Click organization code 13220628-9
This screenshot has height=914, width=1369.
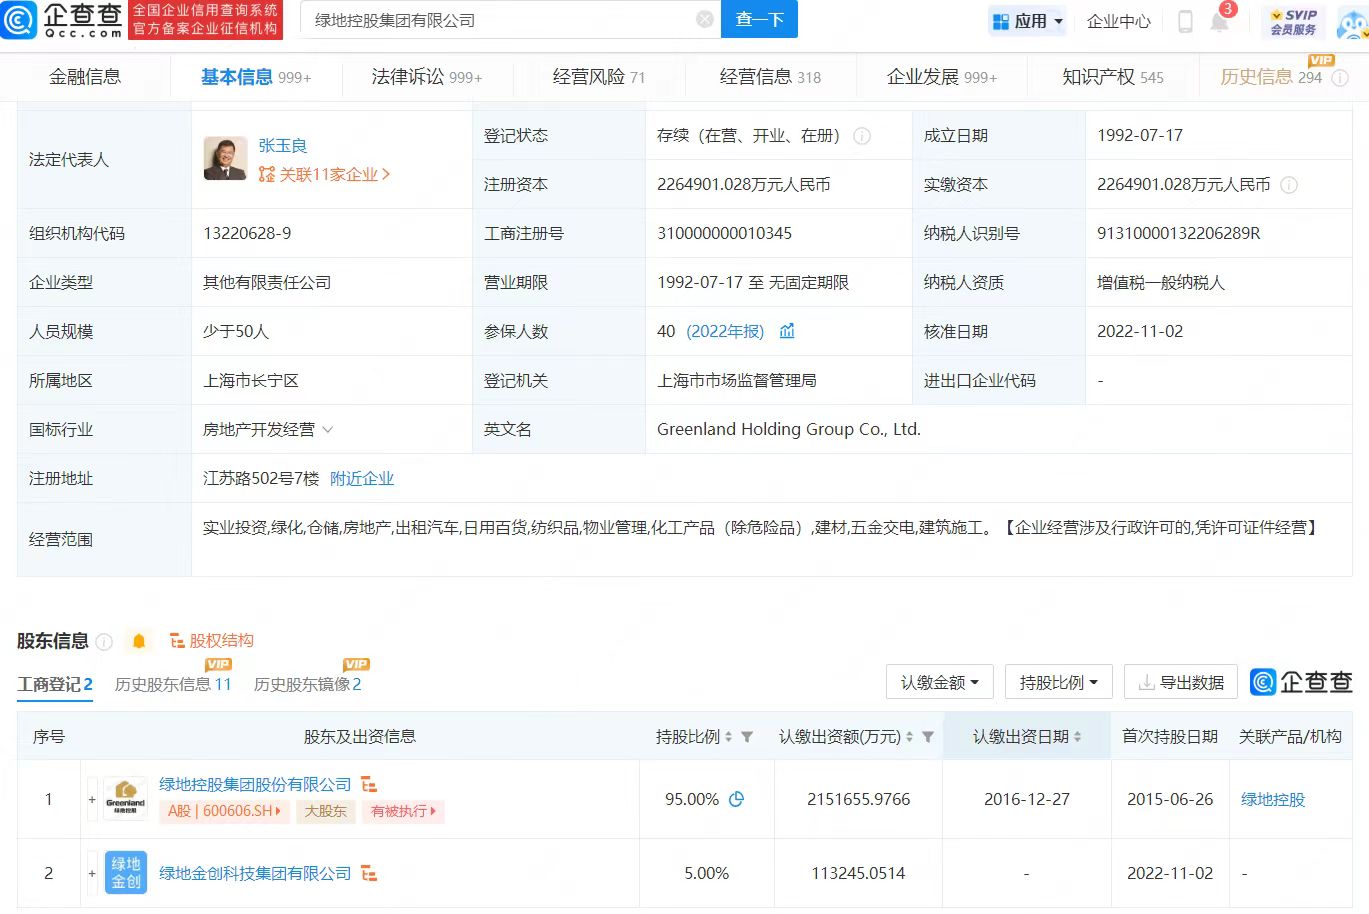coord(247,234)
